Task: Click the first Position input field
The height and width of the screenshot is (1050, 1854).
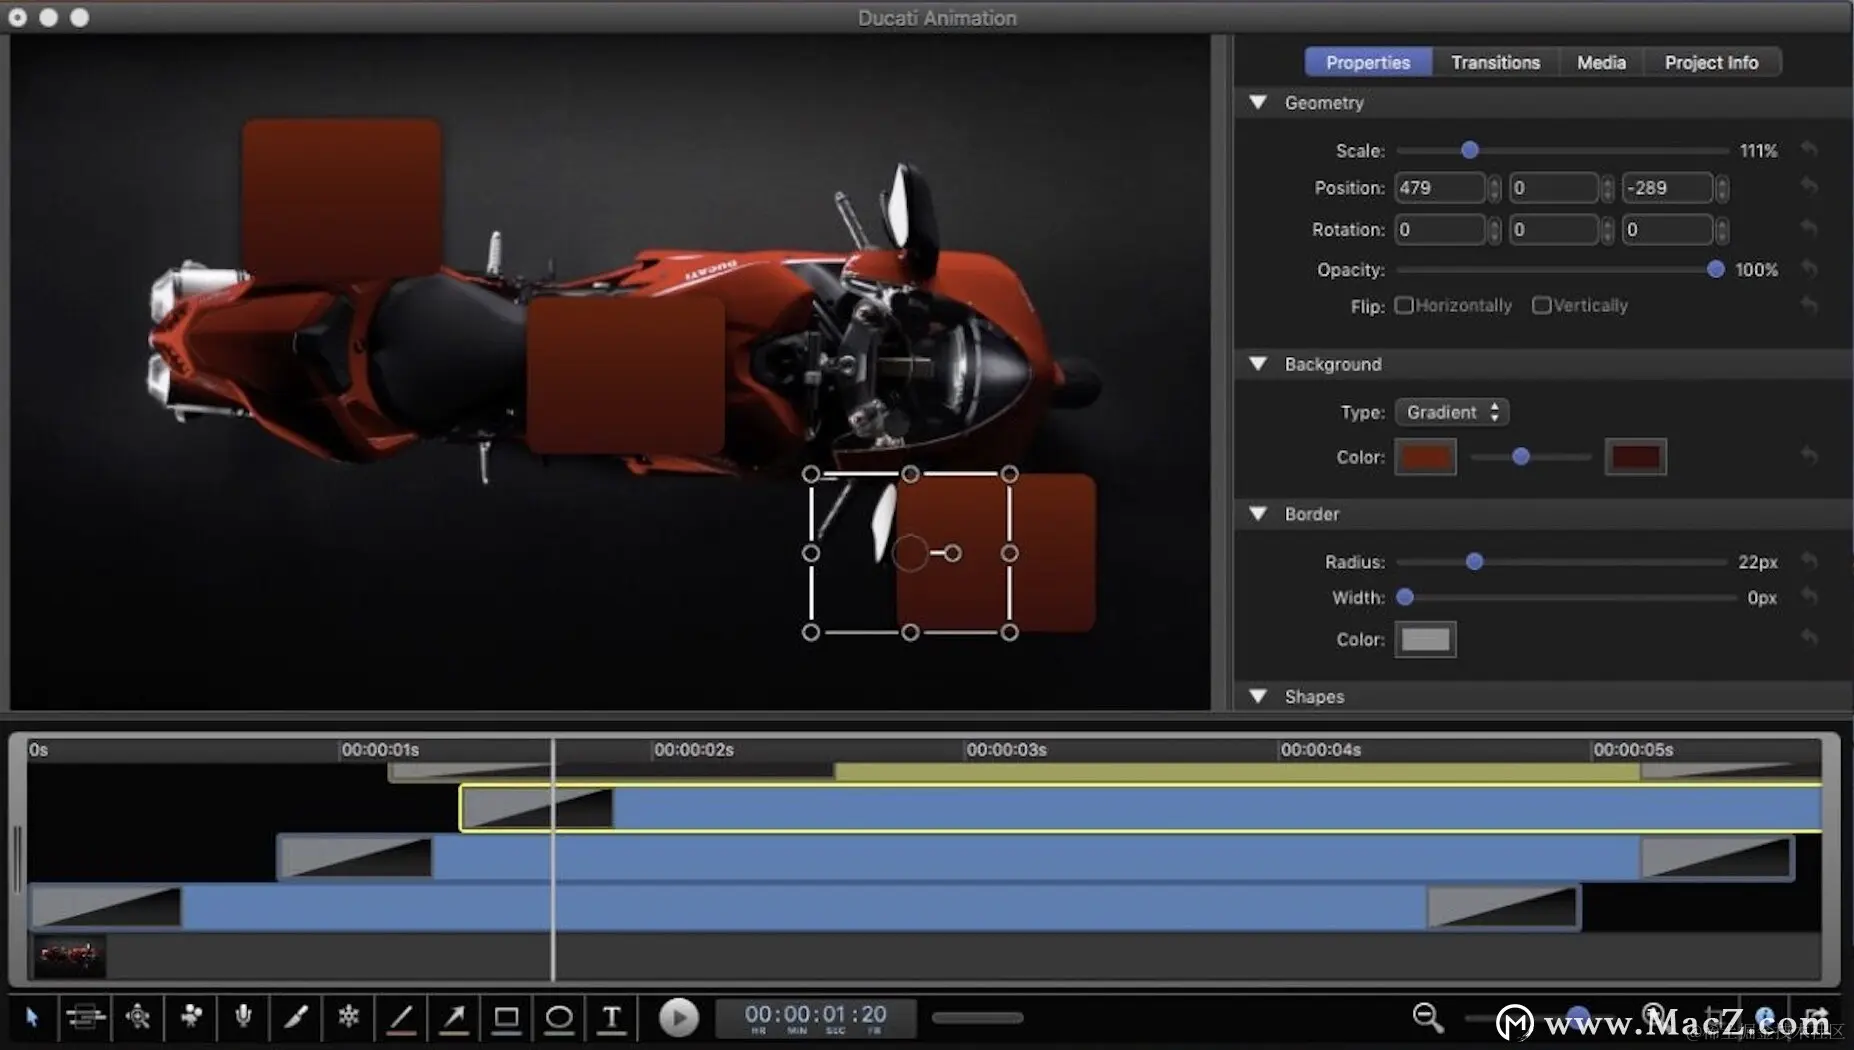Action: [1438, 188]
